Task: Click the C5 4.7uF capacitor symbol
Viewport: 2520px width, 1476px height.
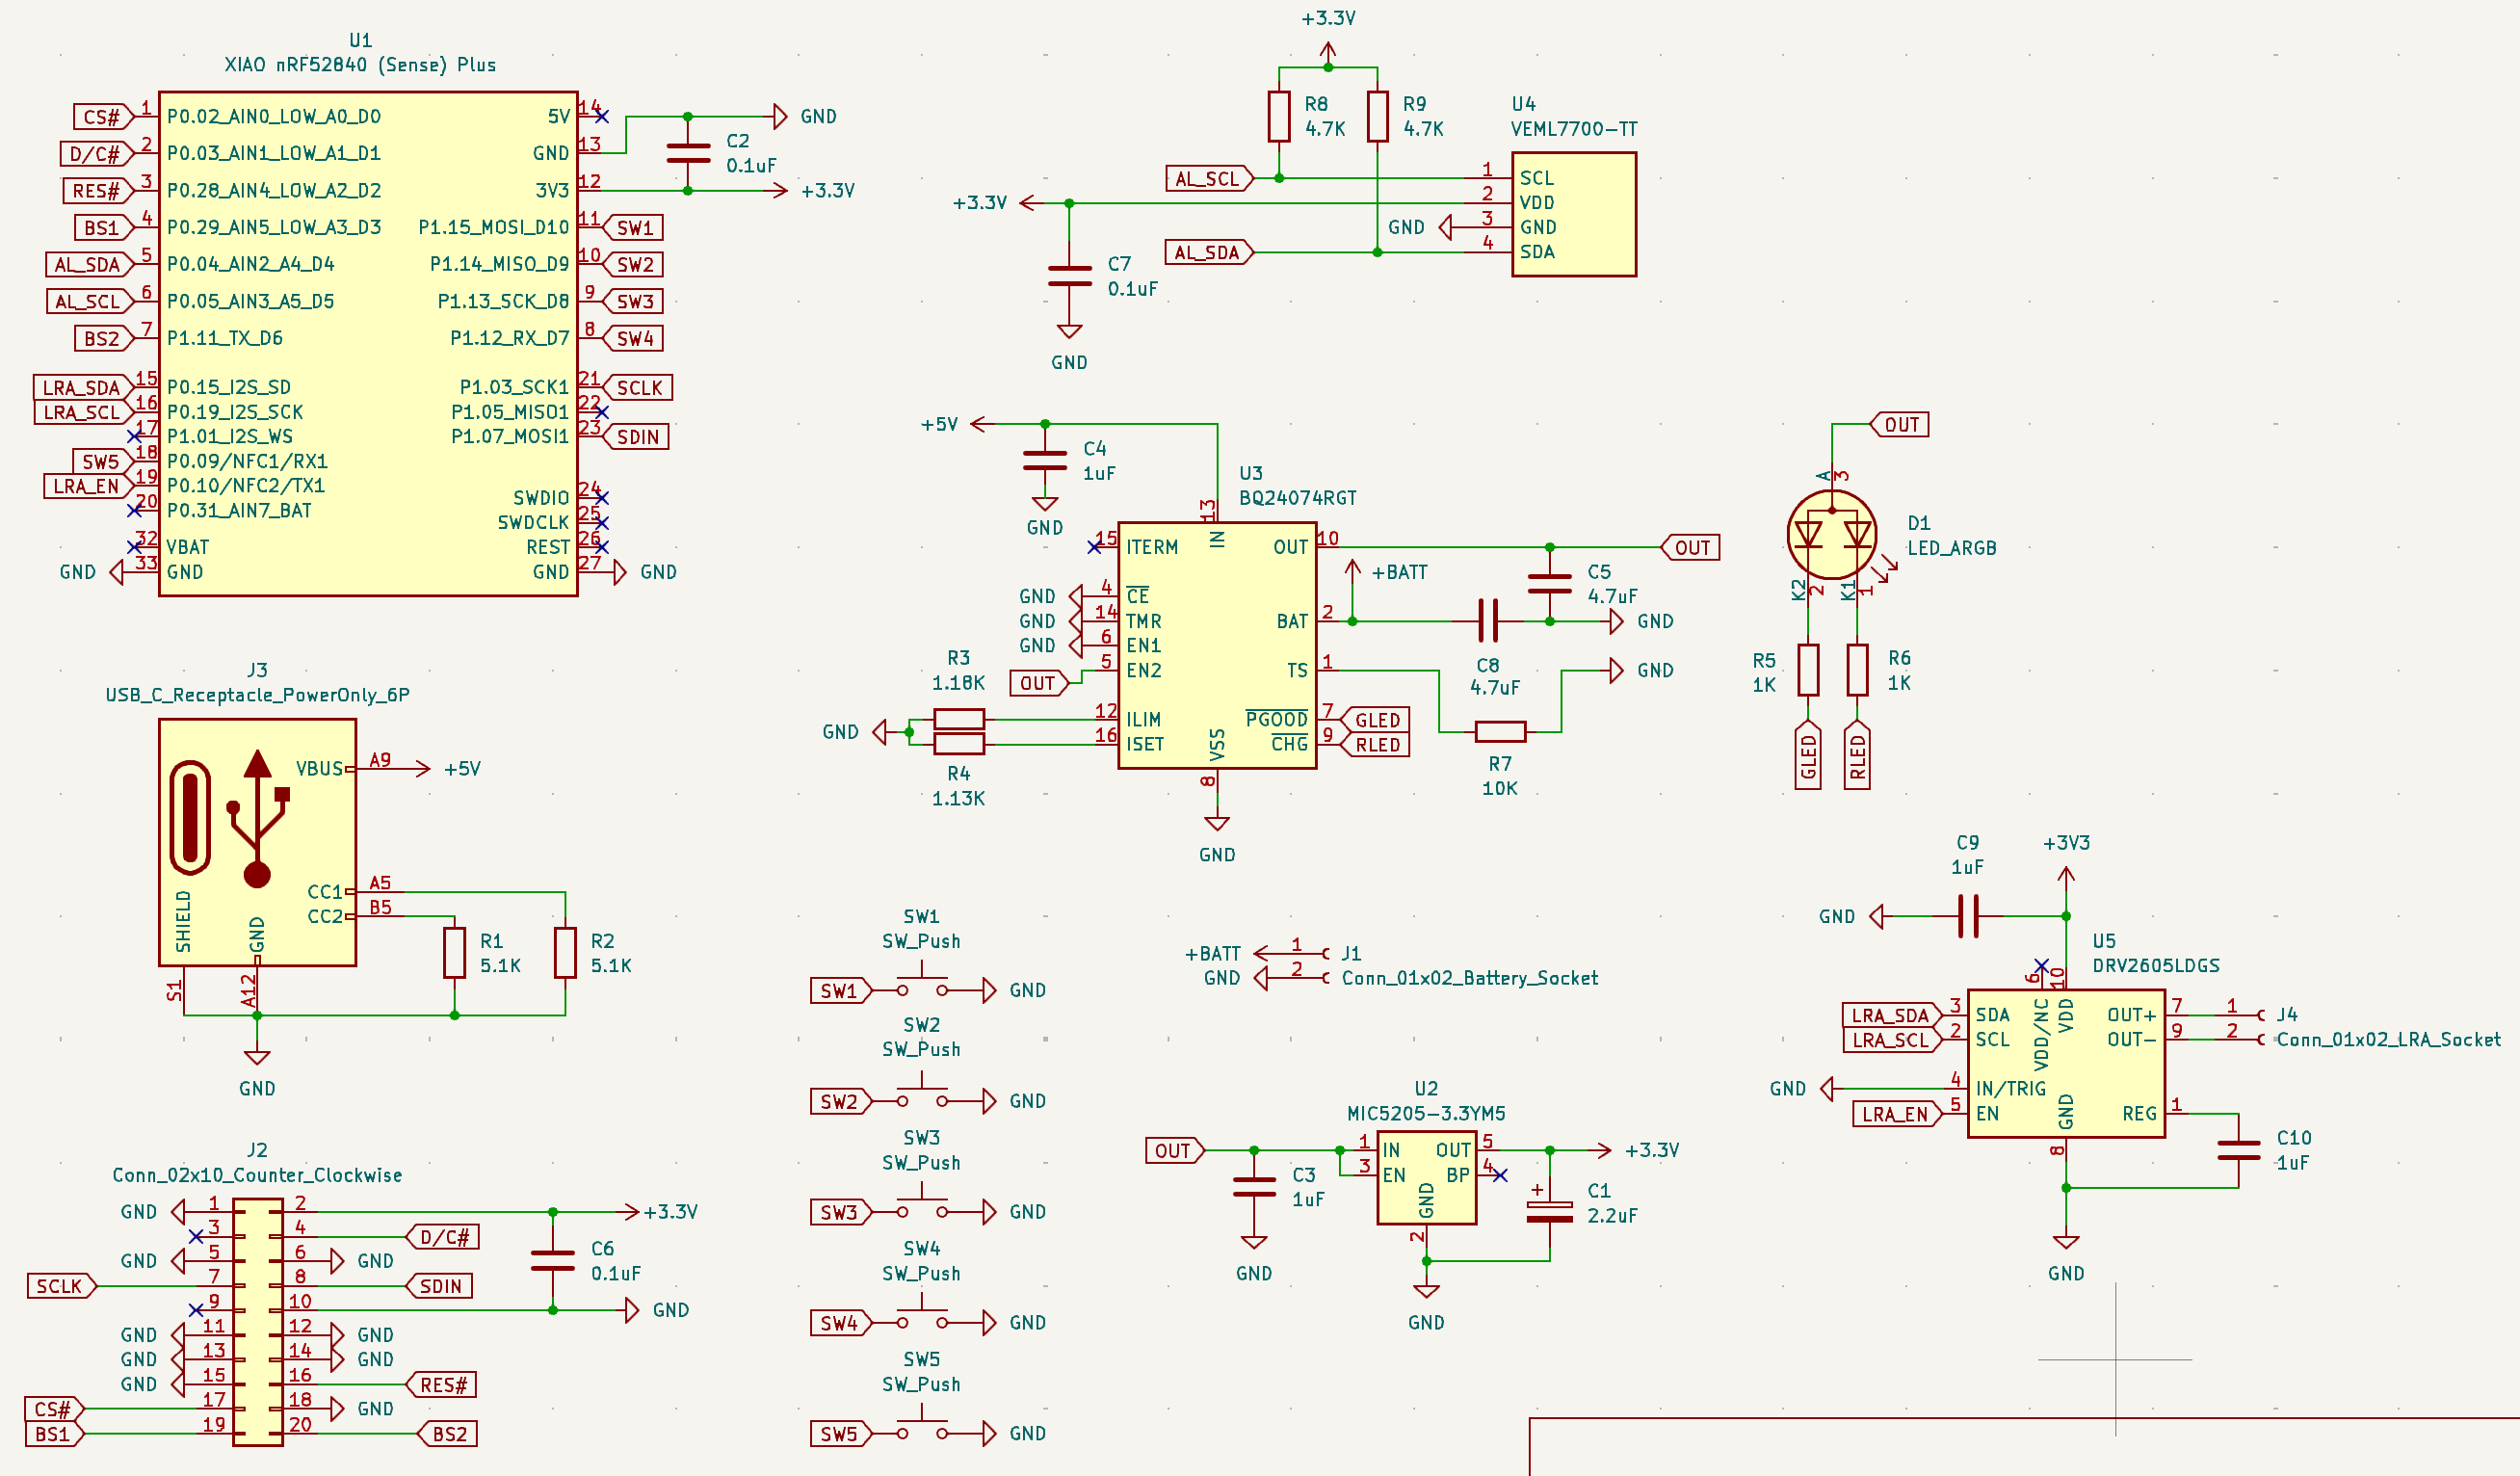Action: click(x=1549, y=584)
